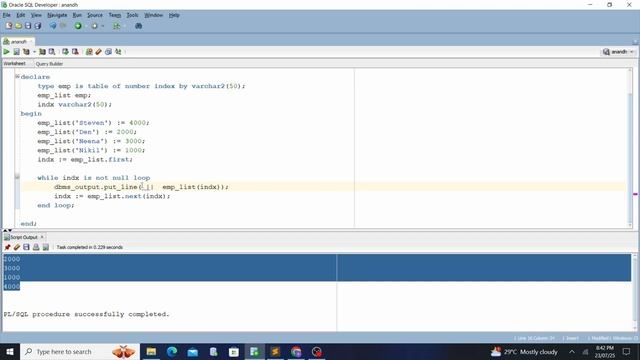Click the Unshared SQL Worksheet icon
Image resolution: width=640 pixels, height=360 pixels.
89,52
